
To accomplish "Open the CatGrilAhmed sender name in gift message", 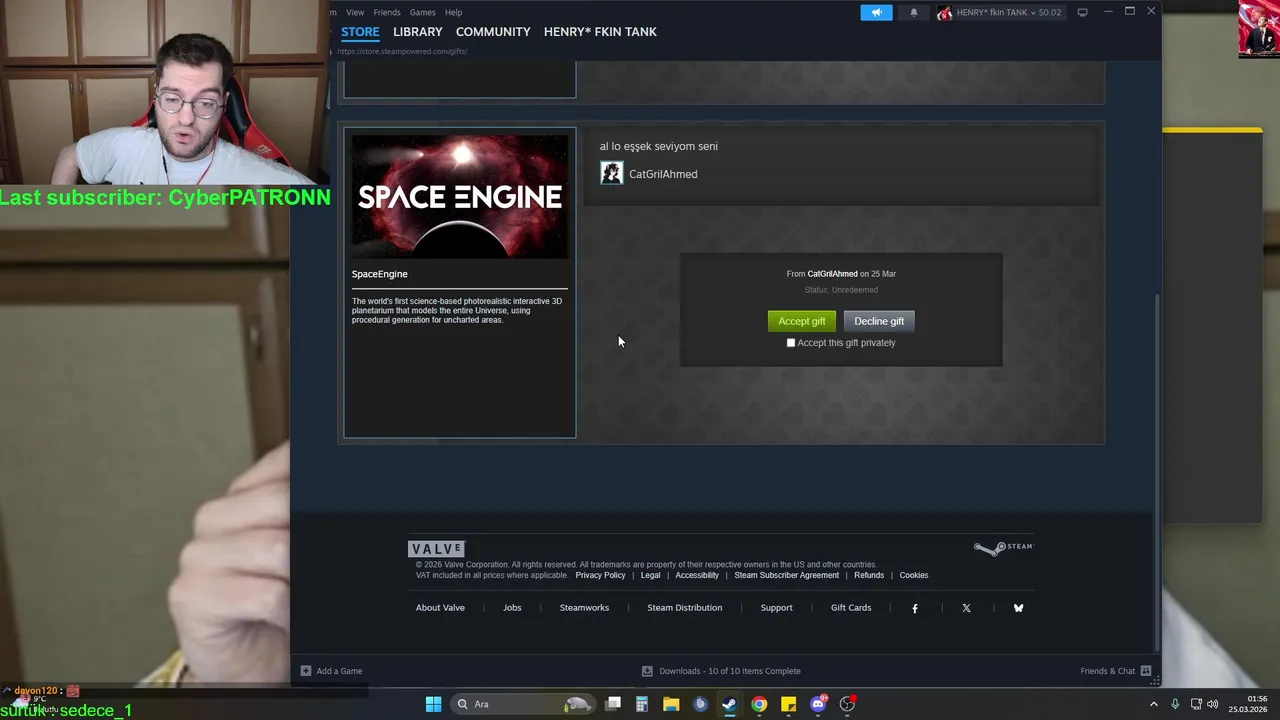I will [x=663, y=174].
